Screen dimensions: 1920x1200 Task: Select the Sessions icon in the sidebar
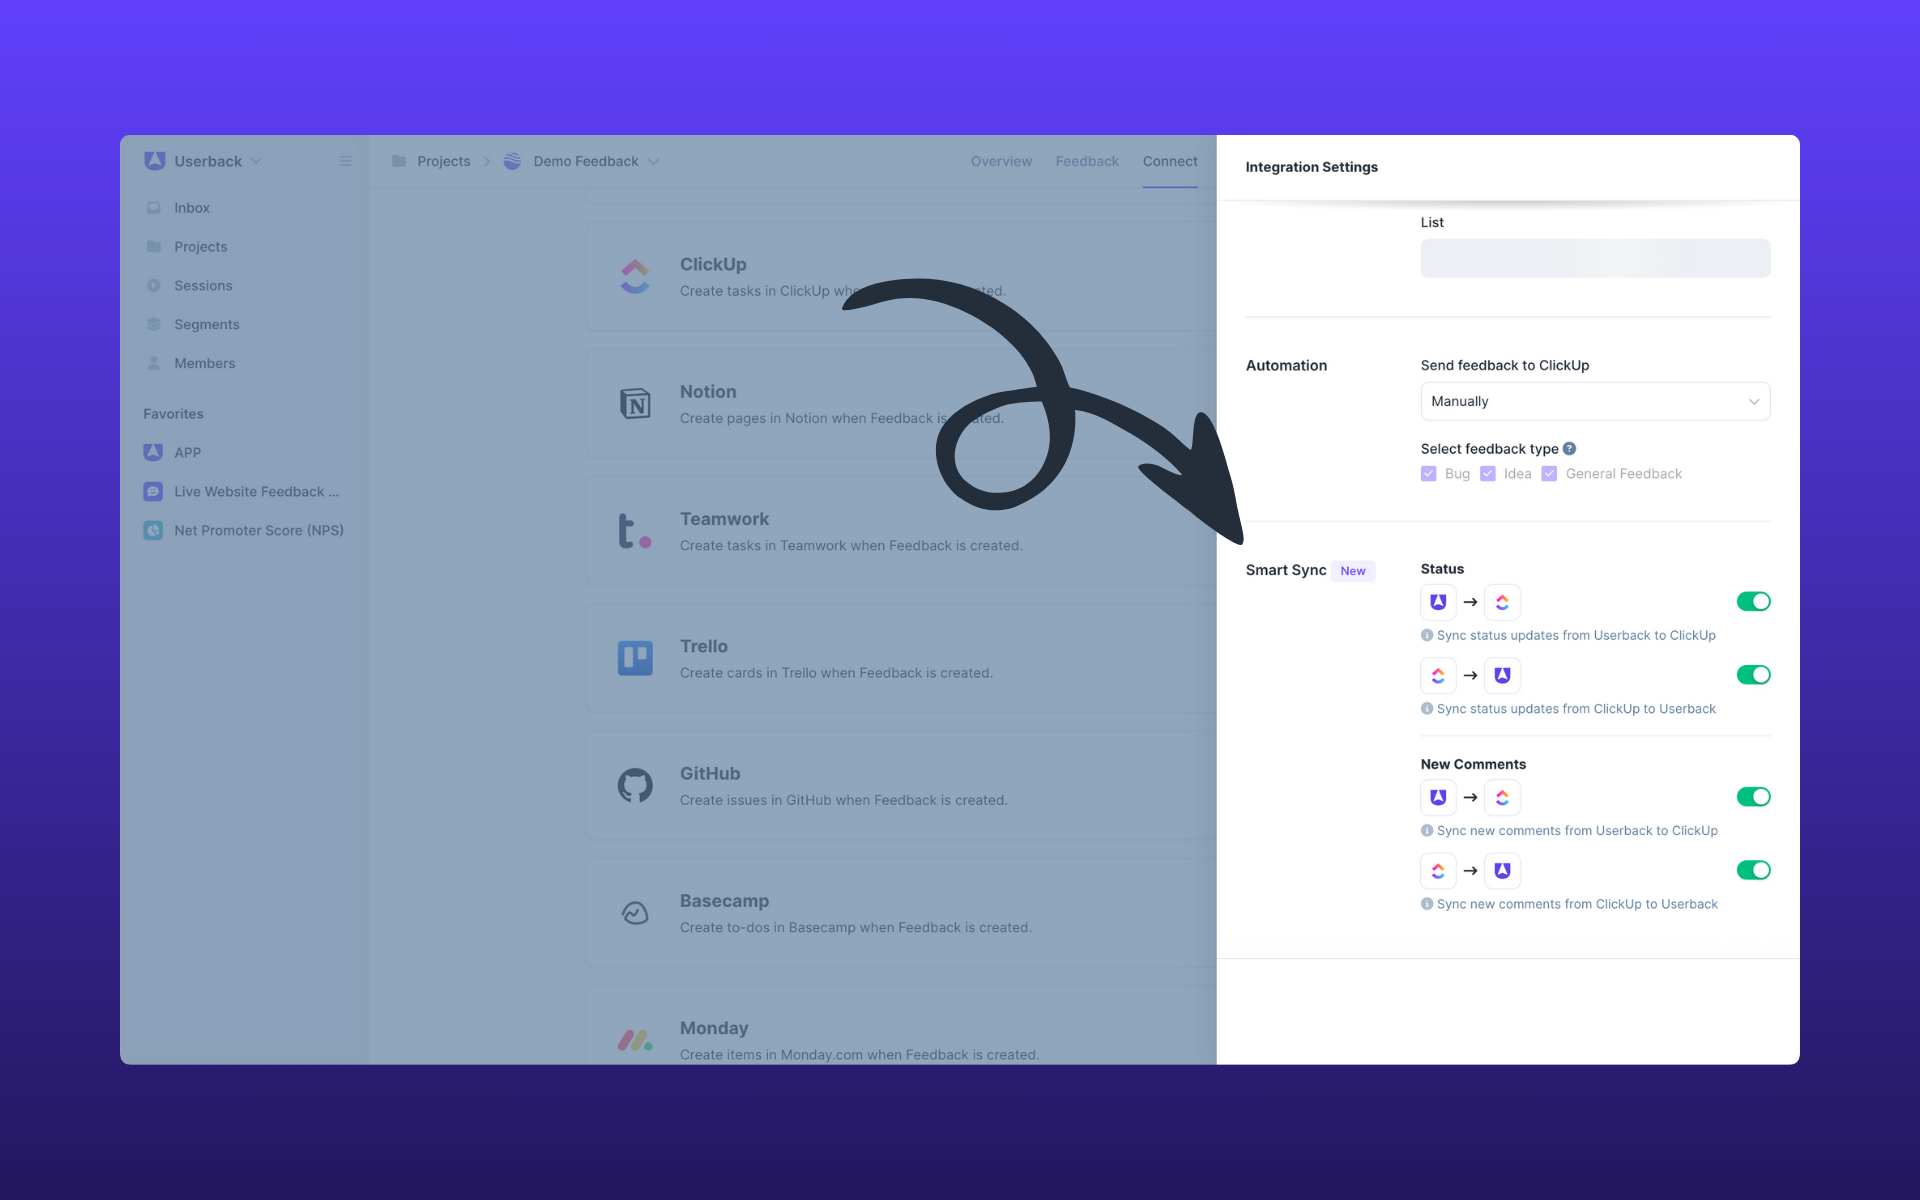(x=155, y=285)
